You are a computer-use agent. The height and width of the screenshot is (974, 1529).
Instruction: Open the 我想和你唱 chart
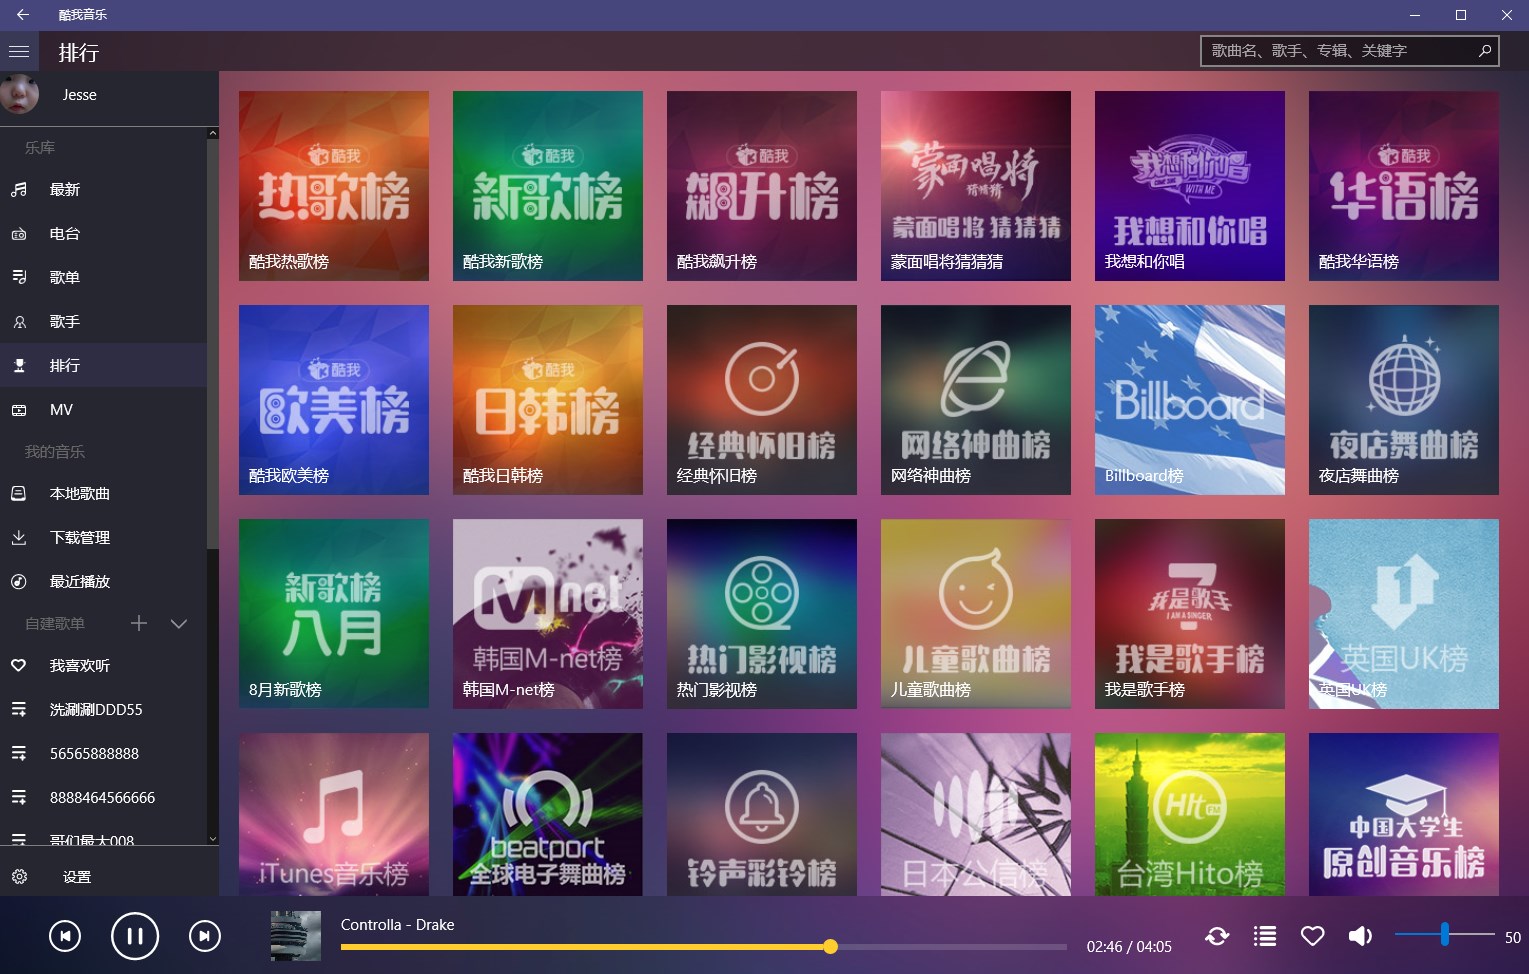pyautogui.click(x=1190, y=186)
